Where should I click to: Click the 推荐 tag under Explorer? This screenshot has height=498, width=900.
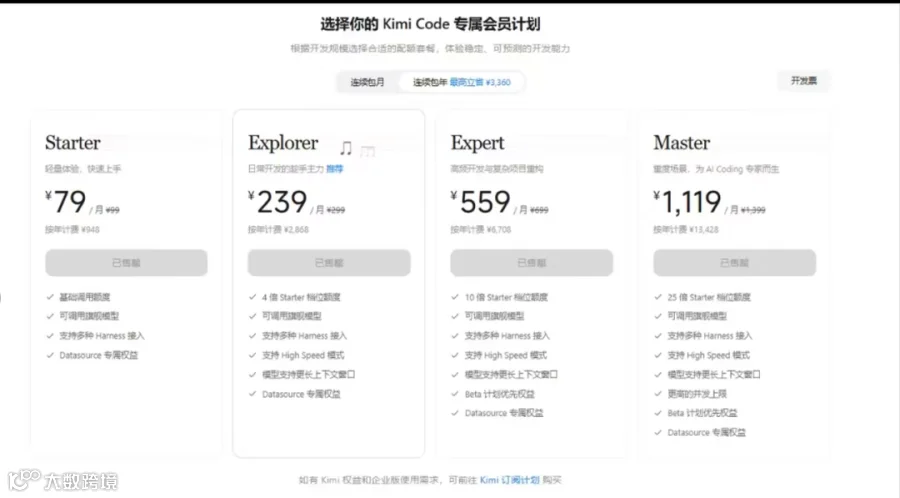(335, 169)
